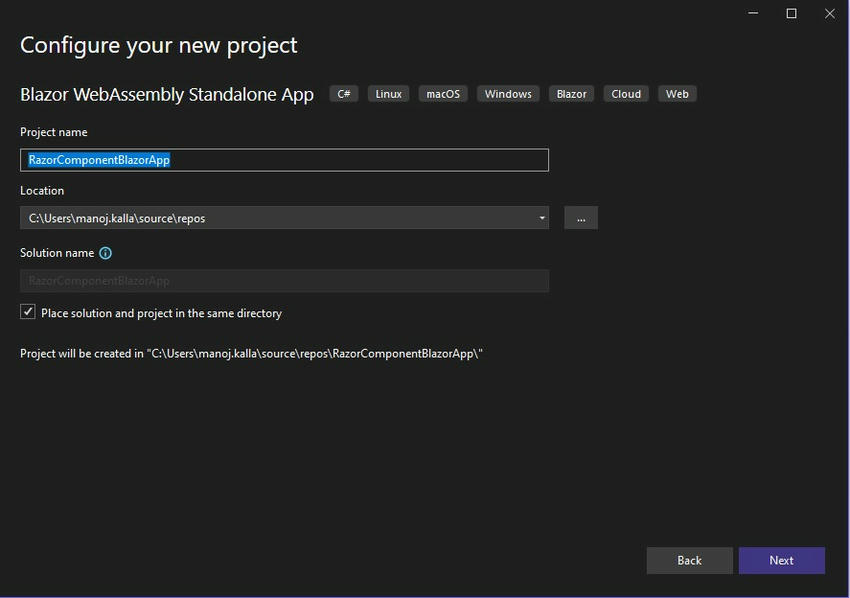Viewport: 850px width, 598px height.
Task: Click the Linux platform tag
Action: pyautogui.click(x=389, y=94)
